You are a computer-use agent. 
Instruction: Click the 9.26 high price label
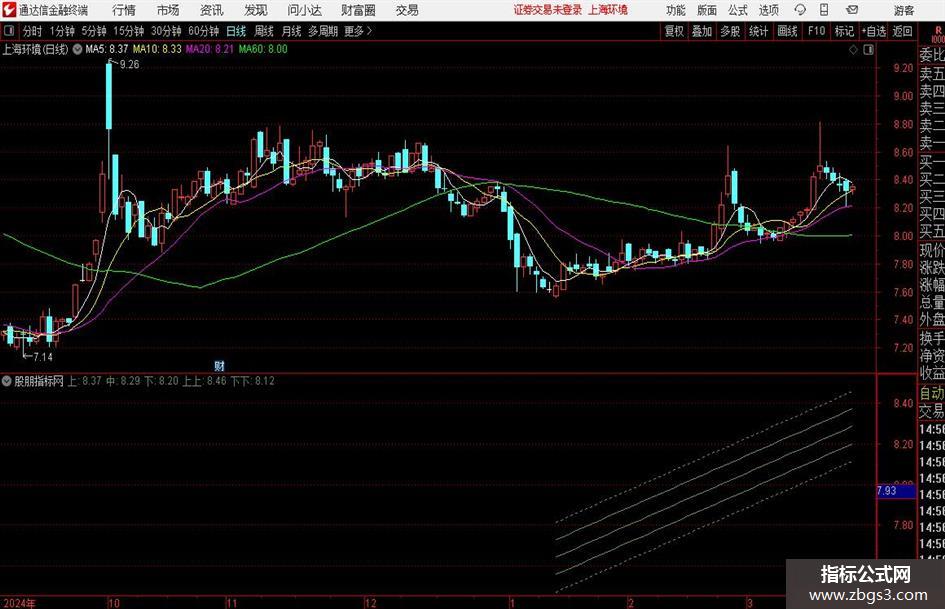[130, 65]
